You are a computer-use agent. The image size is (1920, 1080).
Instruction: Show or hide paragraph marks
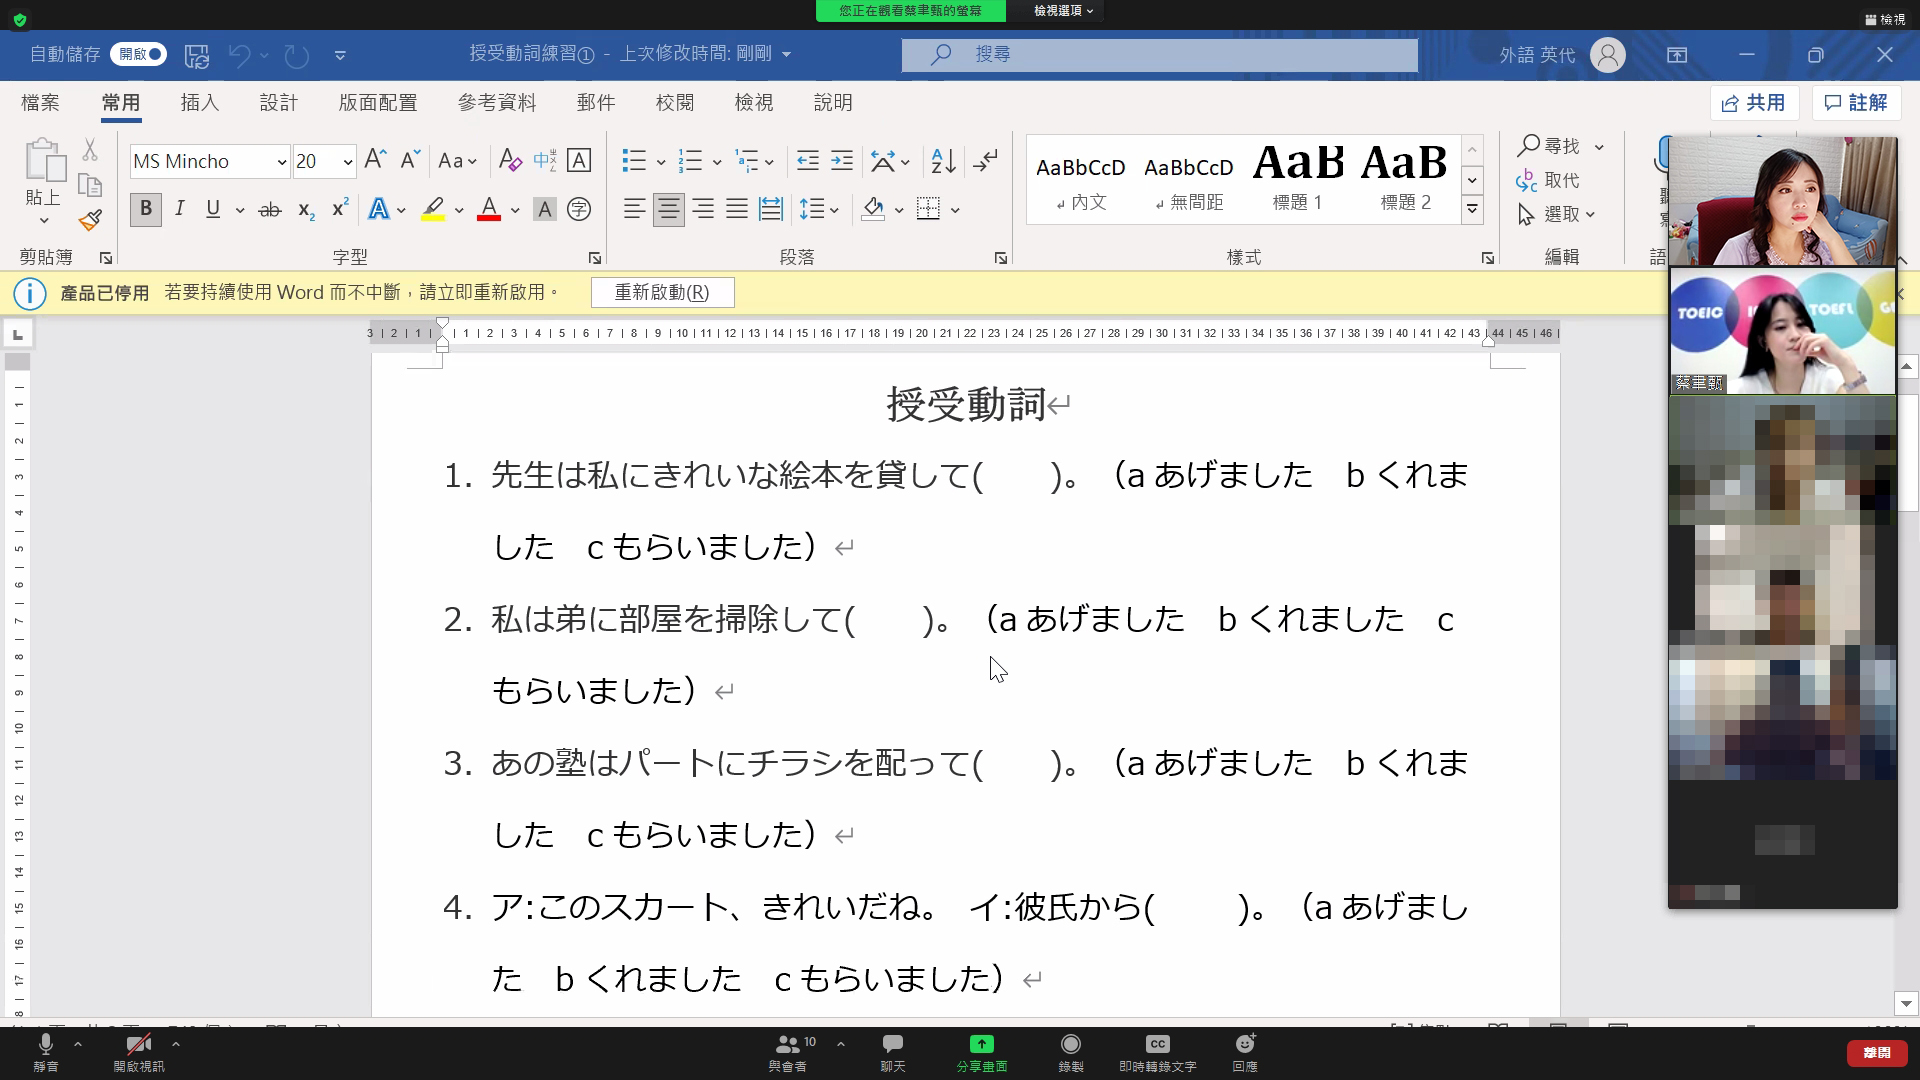point(986,160)
